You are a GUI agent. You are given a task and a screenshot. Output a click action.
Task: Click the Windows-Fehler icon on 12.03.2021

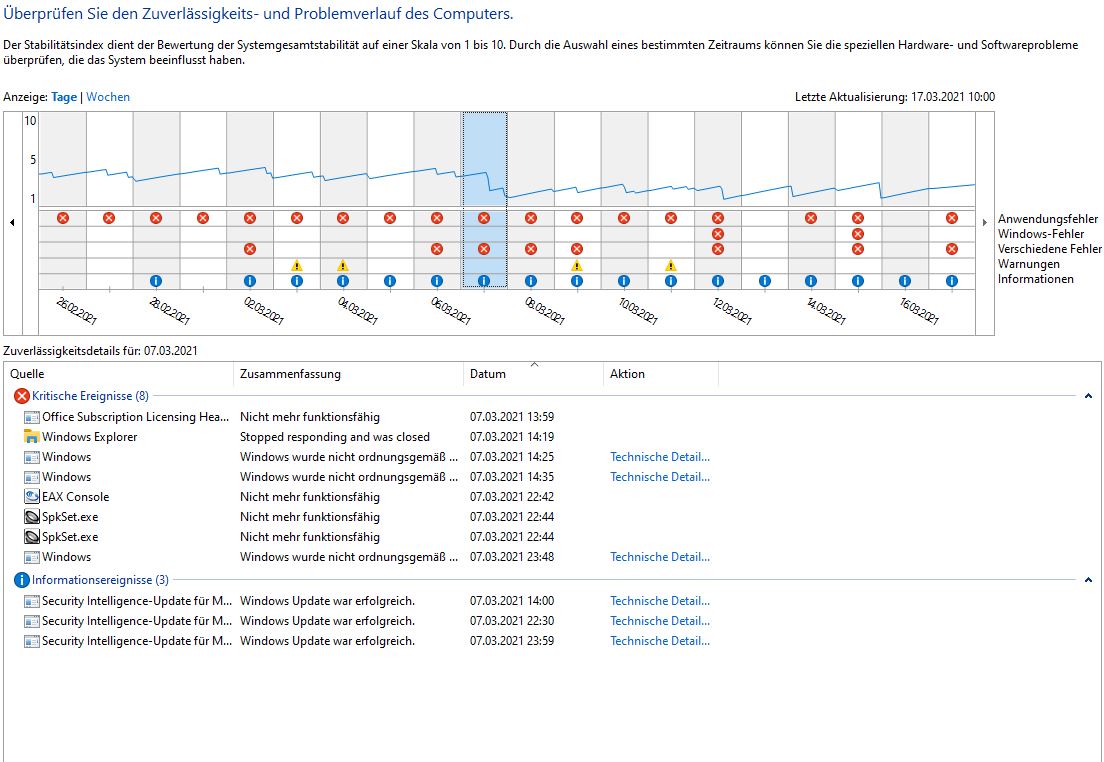[717, 234]
